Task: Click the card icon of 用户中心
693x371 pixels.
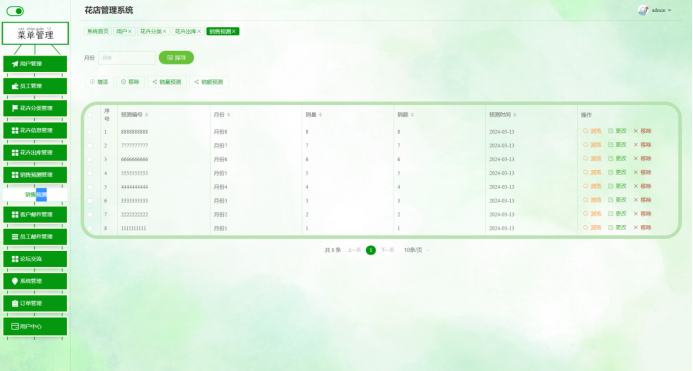Action: click(x=15, y=326)
